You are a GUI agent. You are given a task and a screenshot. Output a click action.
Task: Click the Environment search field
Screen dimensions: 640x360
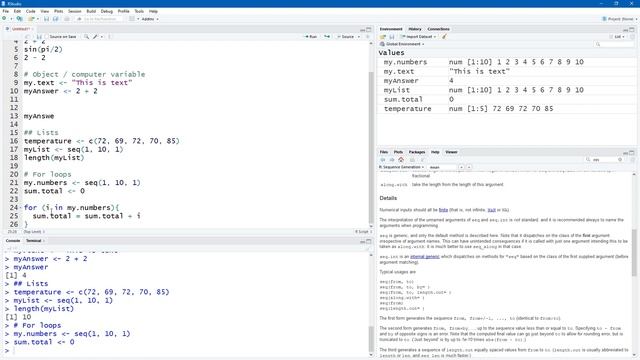[x=615, y=44]
